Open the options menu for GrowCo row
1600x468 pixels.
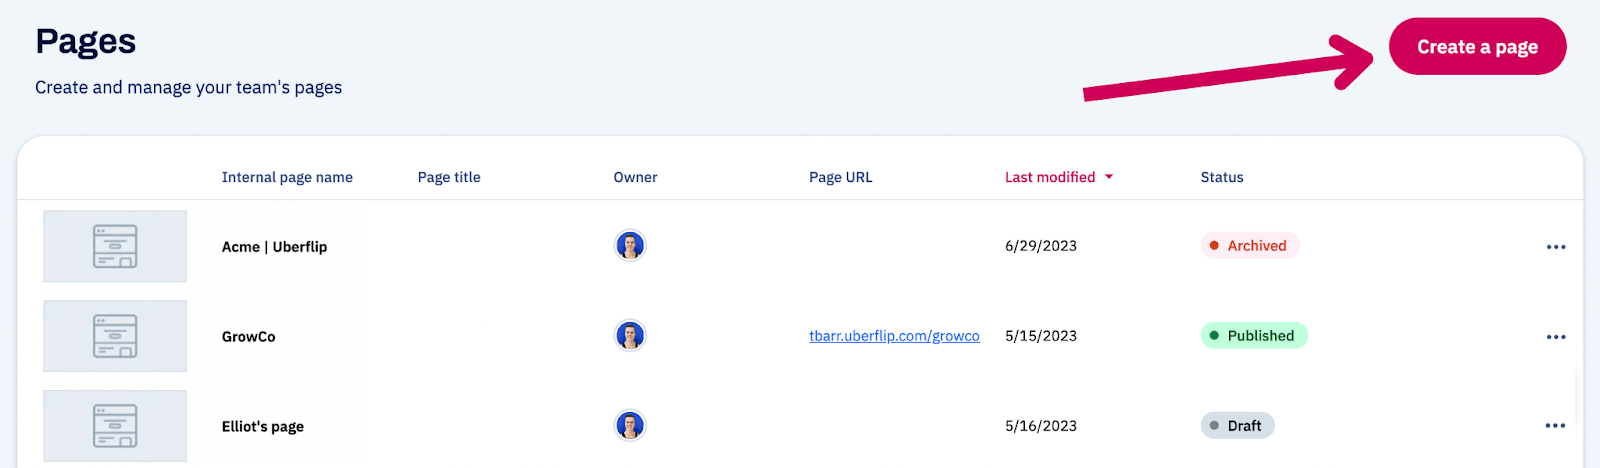1556,337
